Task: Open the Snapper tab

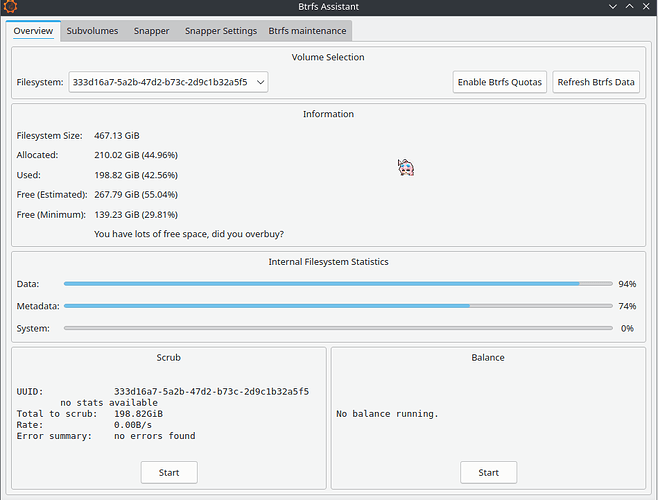Action: click(x=153, y=31)
